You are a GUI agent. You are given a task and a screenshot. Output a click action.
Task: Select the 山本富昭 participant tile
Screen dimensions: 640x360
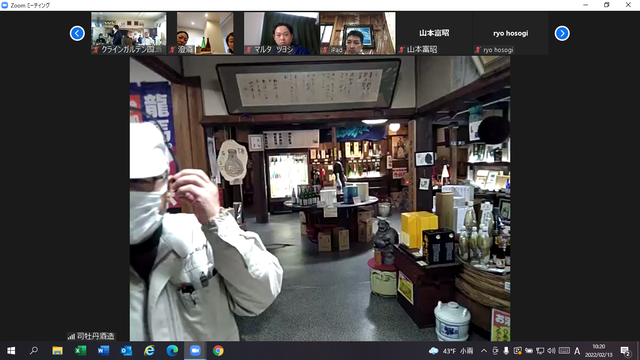click(434, 33)
